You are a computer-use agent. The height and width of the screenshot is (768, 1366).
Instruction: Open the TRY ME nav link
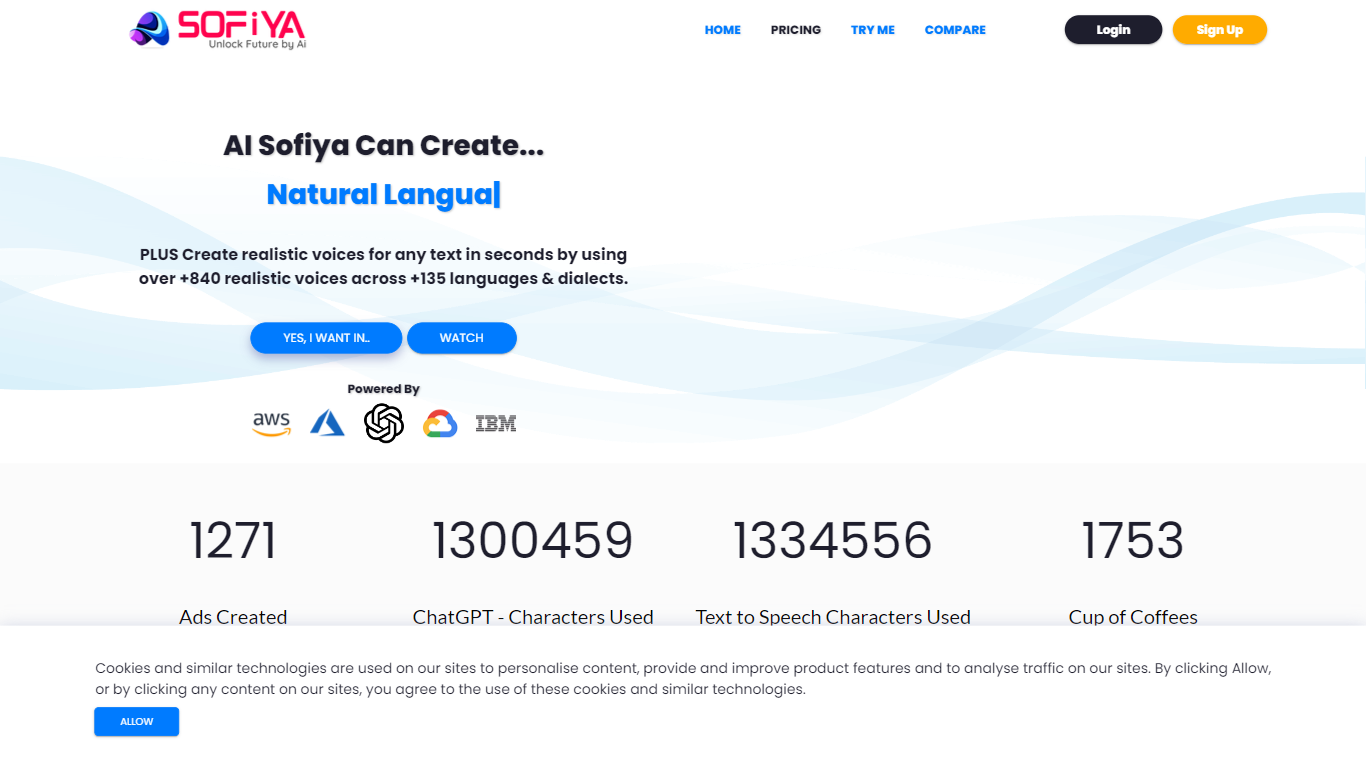[x=873, y=30]
